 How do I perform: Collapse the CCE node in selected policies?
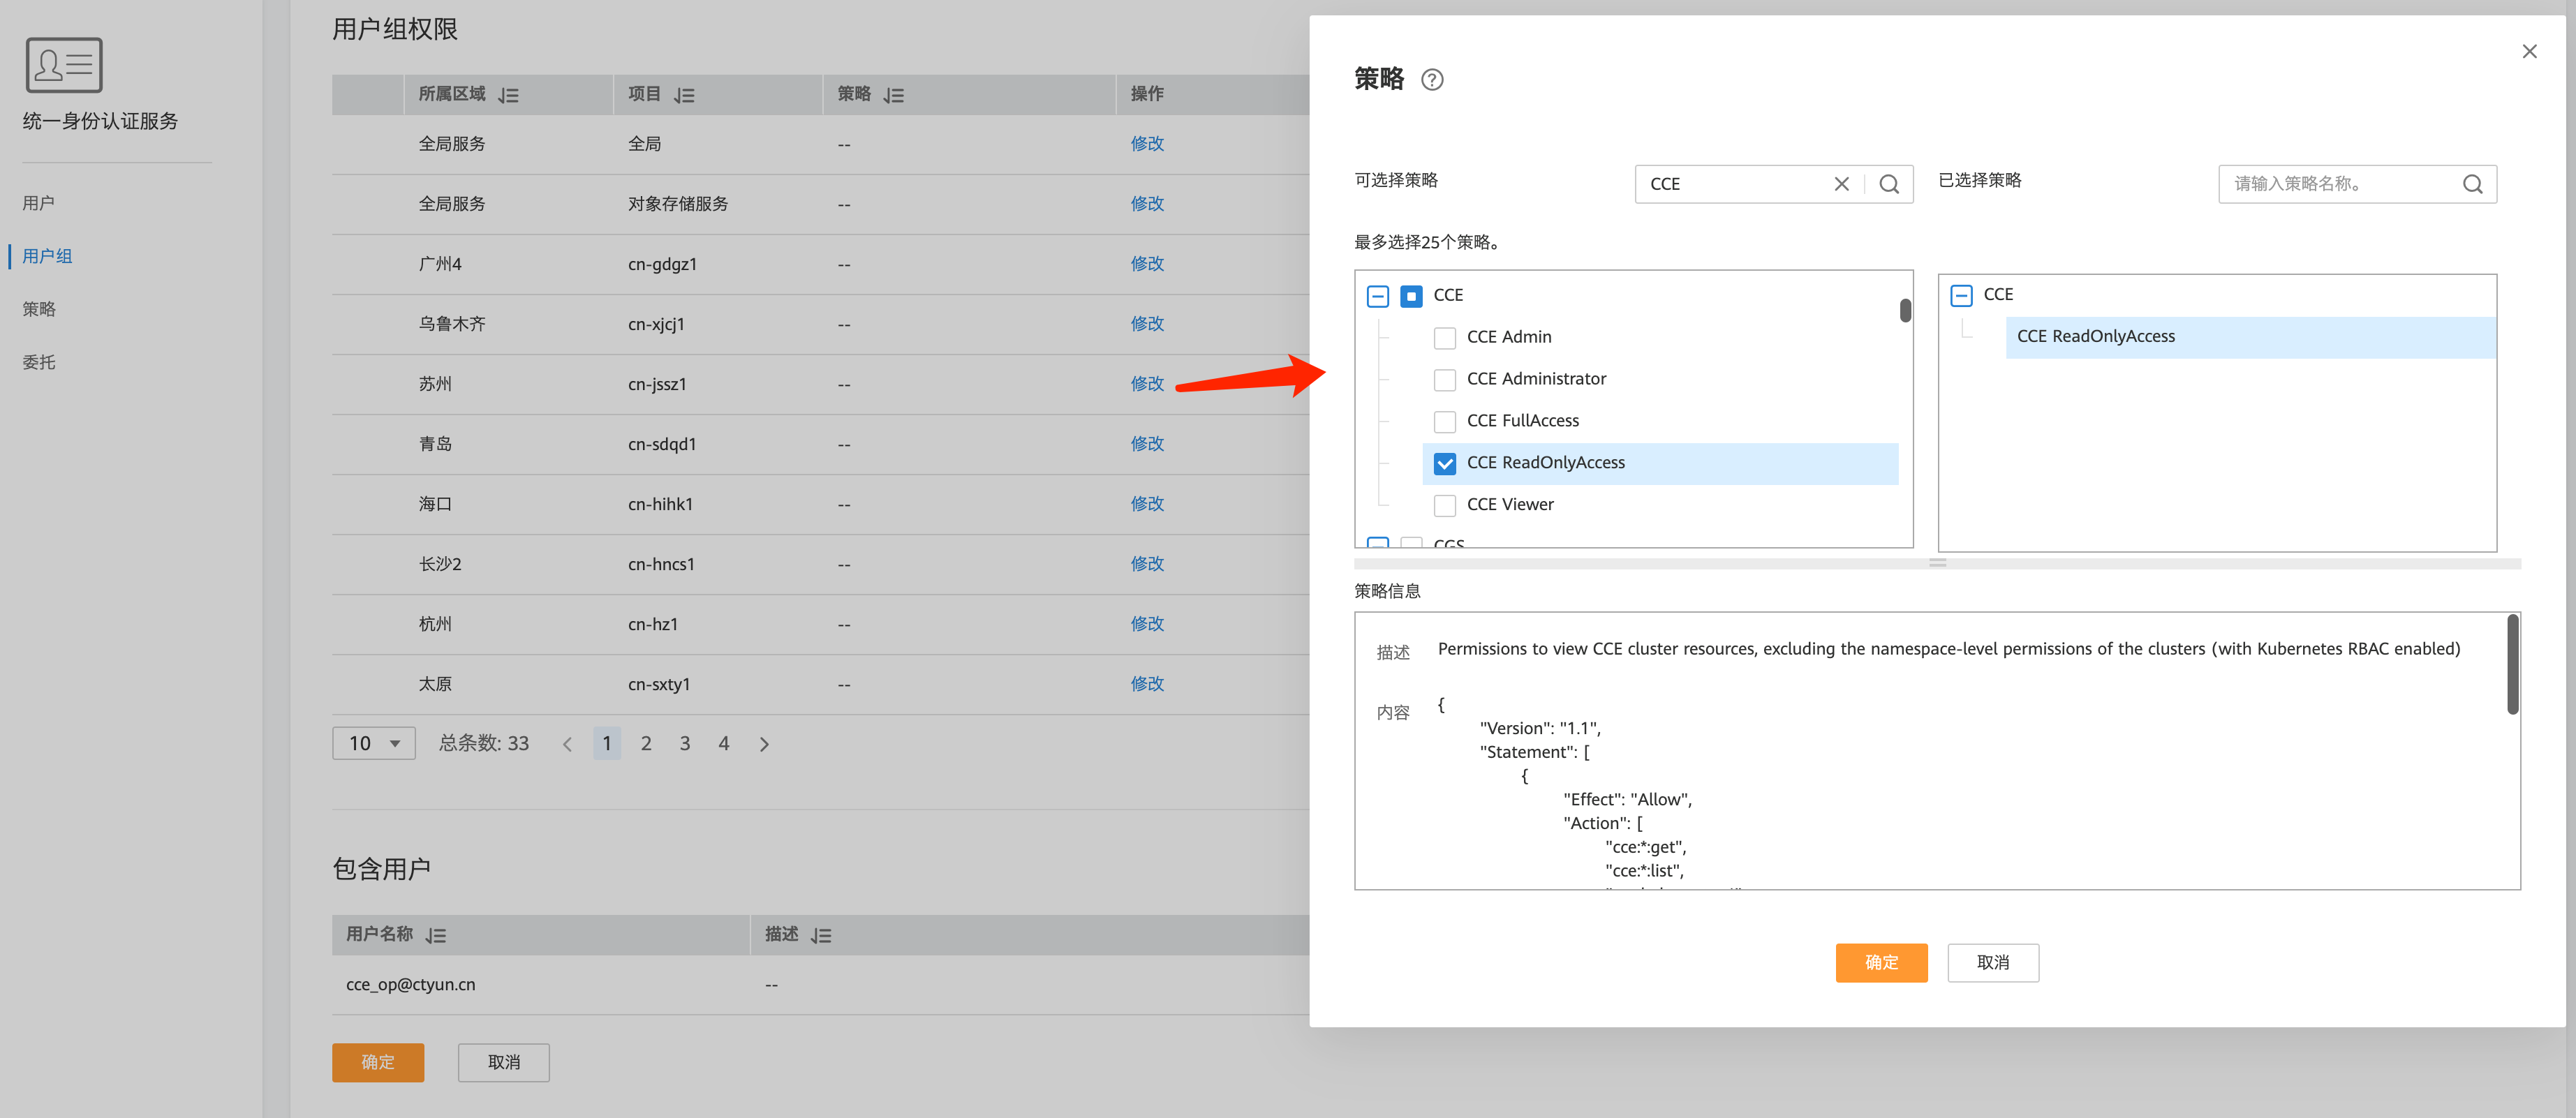(x=1960, y=295)
